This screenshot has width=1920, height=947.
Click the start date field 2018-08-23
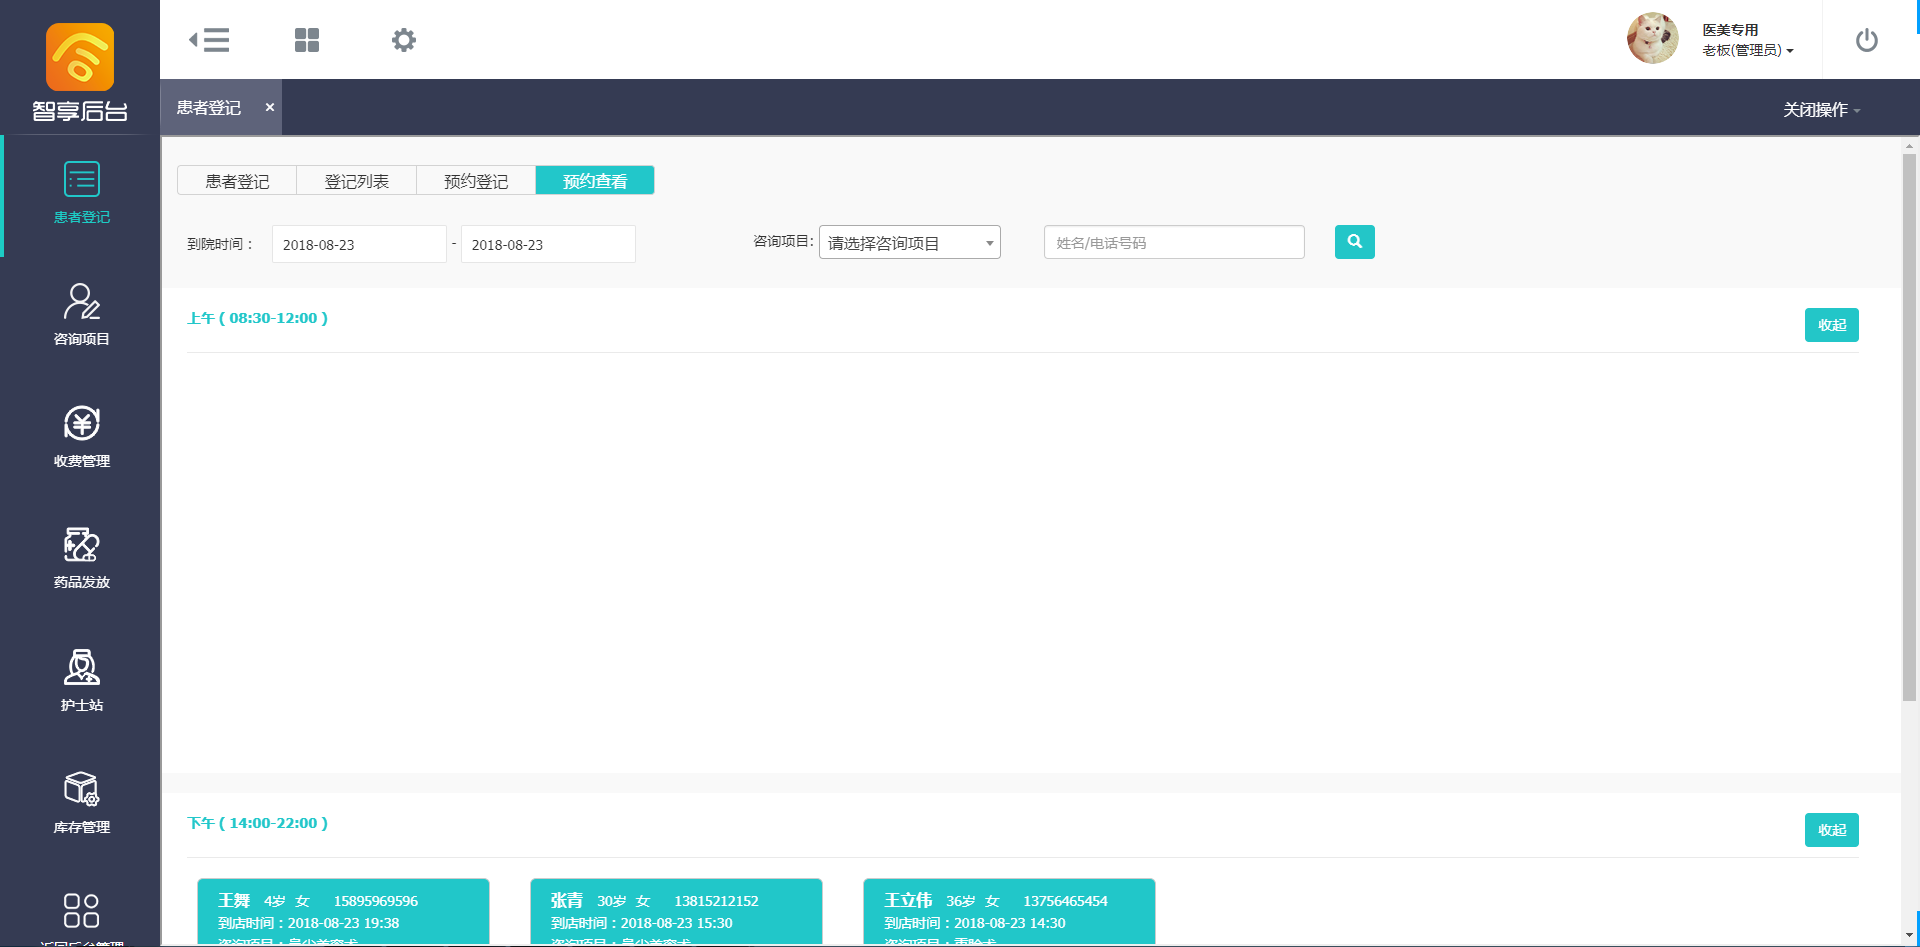(x=359, y=244)
